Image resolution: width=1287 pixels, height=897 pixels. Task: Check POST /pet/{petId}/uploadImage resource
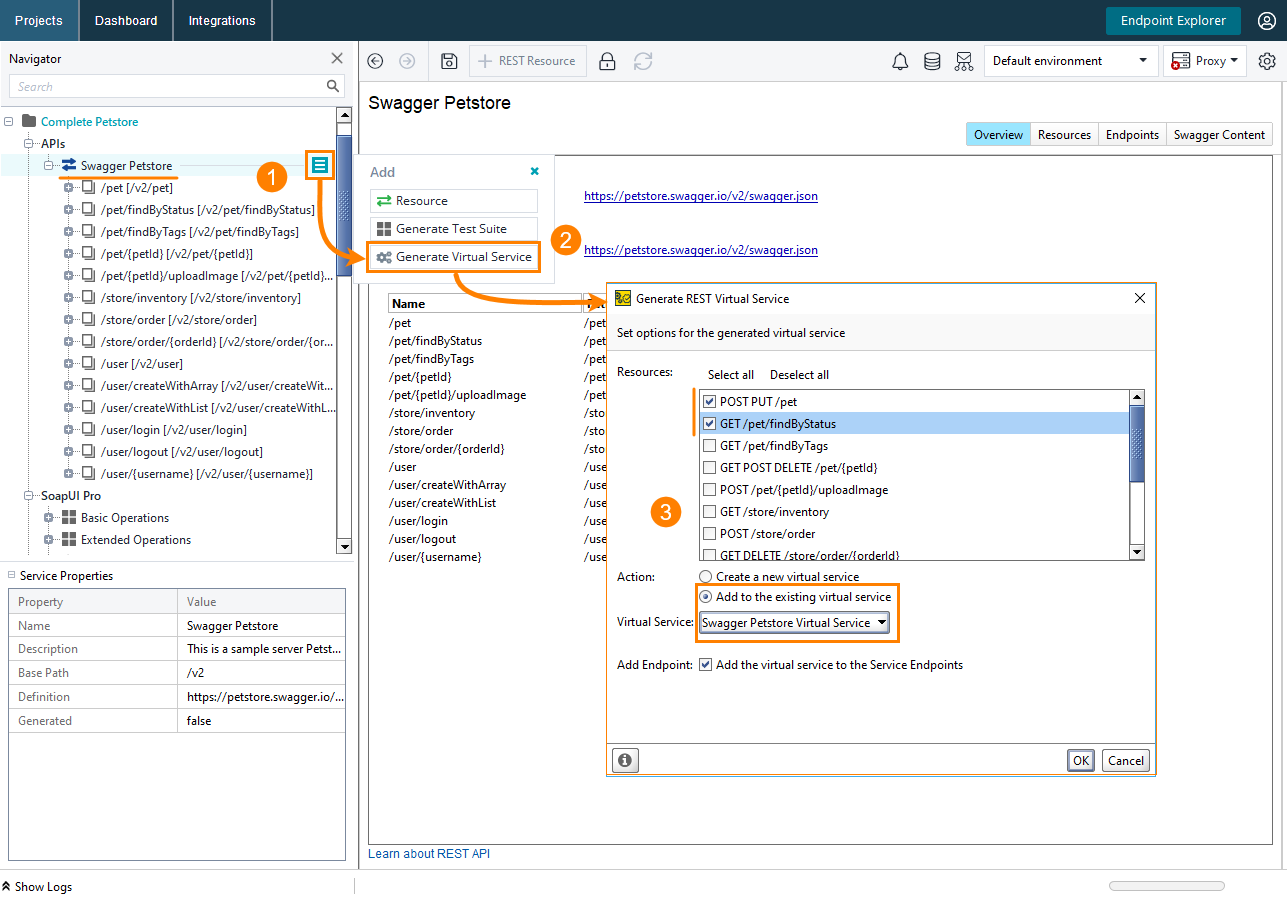point(709,489)
